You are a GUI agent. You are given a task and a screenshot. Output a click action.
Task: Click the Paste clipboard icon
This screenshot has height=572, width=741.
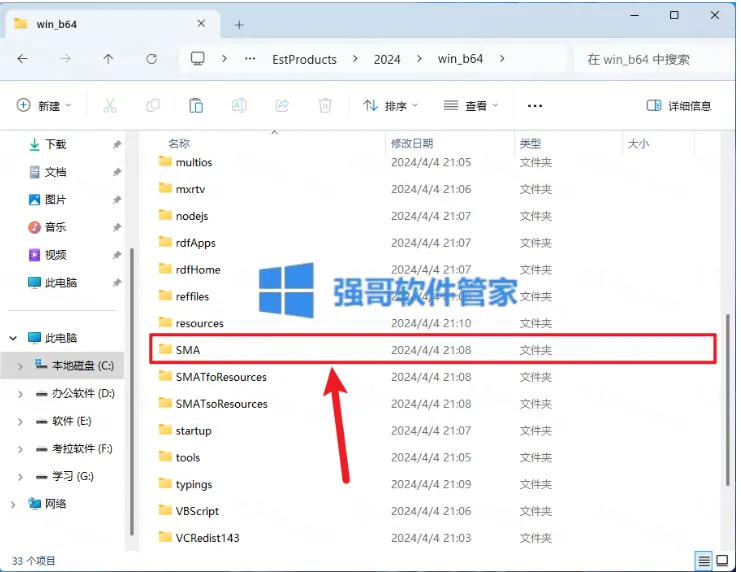click(x=196, y=105)
